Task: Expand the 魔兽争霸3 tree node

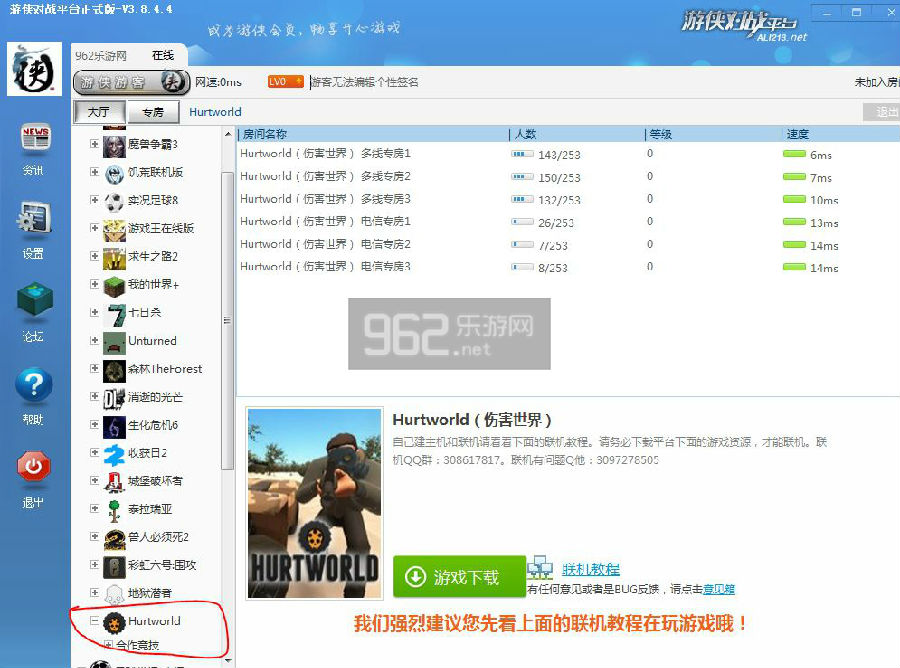Action: [x=95, y=145]
